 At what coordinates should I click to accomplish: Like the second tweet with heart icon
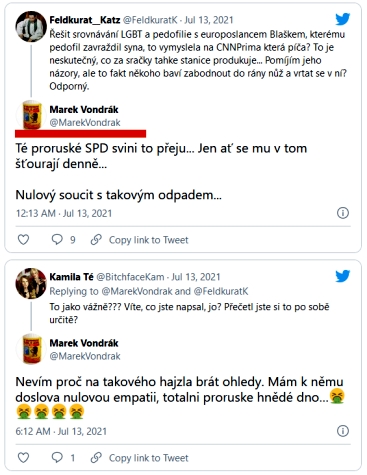tap(23, 457)
